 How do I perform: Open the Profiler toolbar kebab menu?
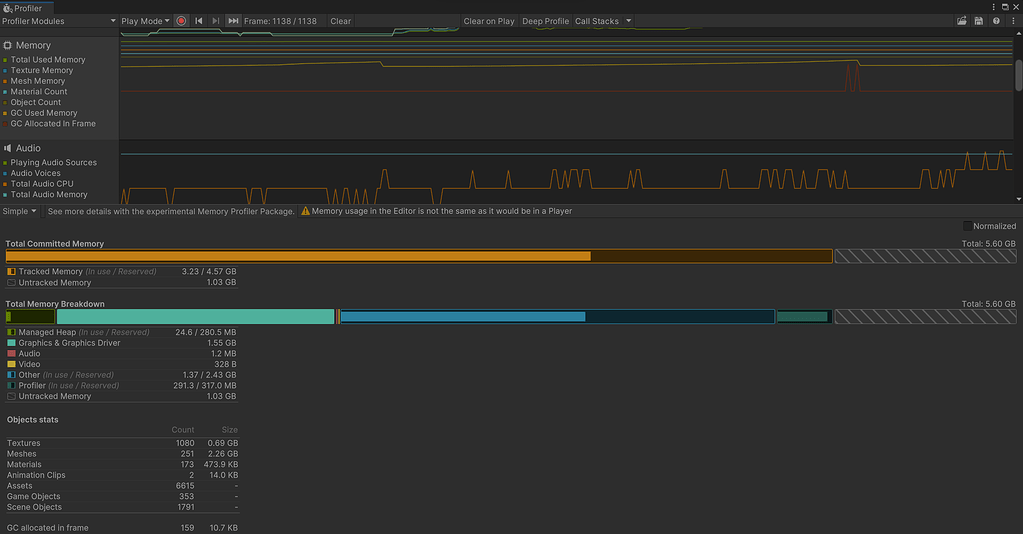pyautogui.click(x=1012, y=21)
